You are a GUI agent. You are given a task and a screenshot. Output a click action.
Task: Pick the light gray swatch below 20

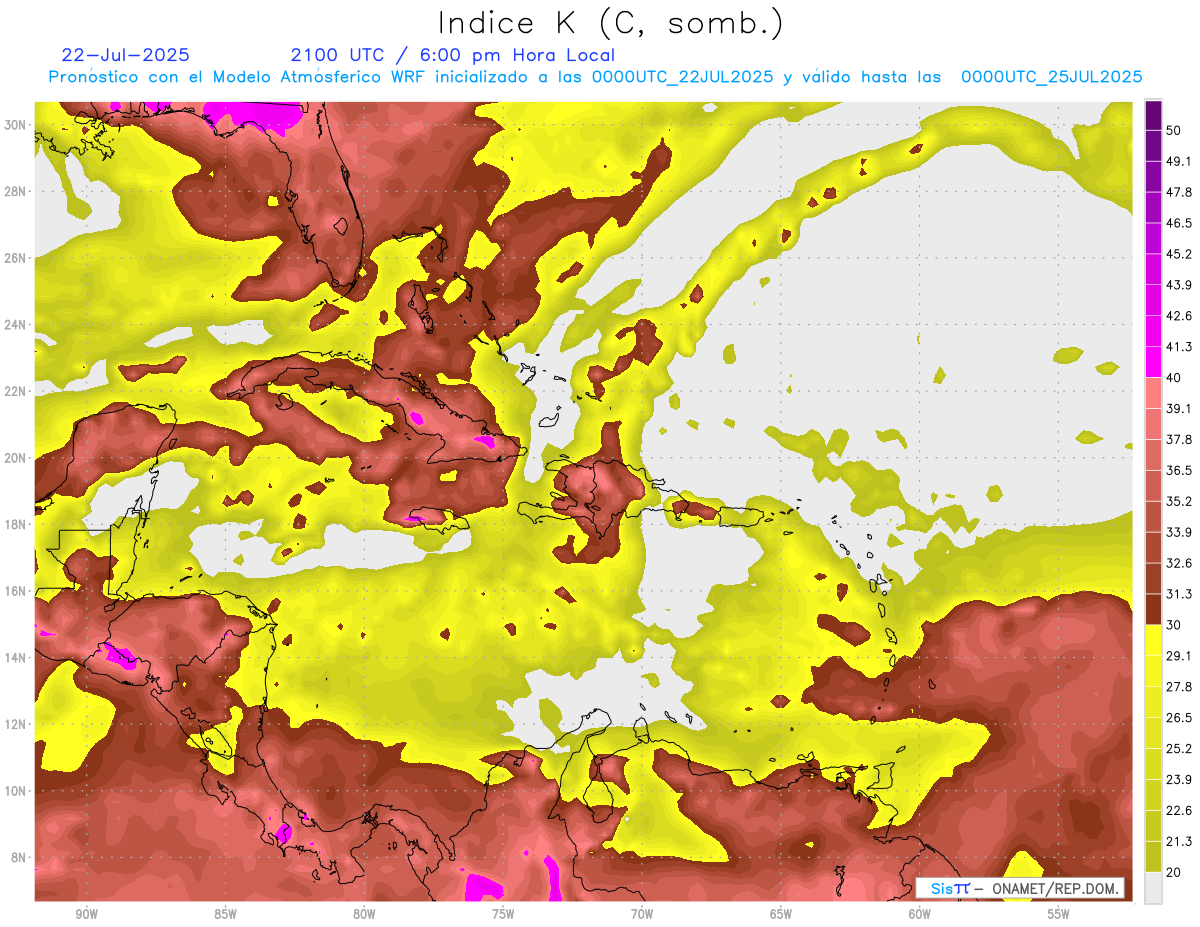coord(1153,887)
